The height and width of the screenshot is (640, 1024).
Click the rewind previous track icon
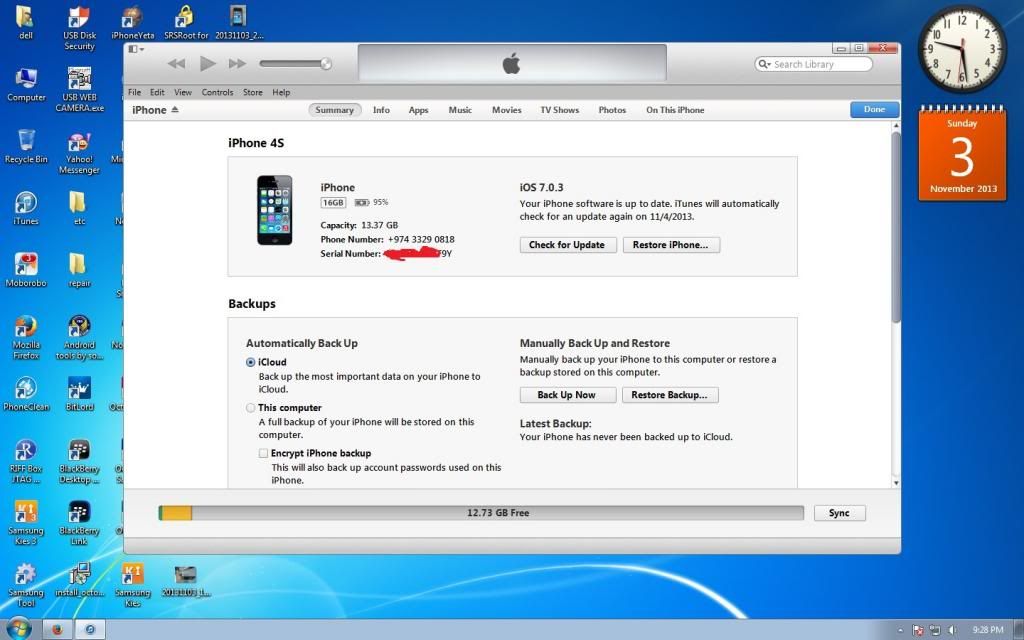176,64
